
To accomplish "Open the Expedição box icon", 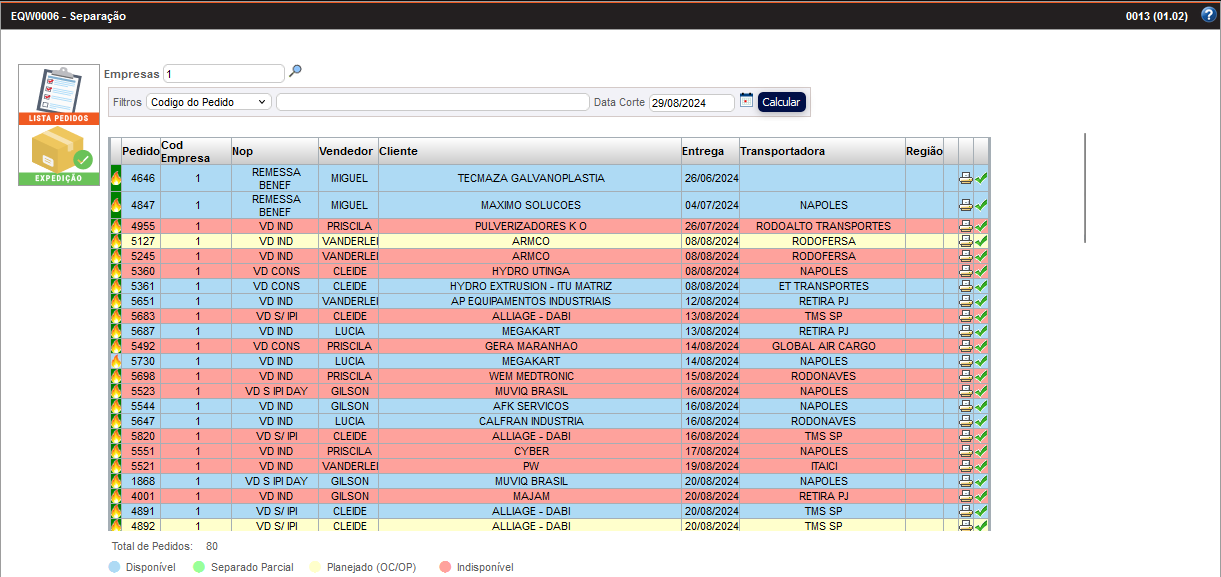I will click(59, 155).
